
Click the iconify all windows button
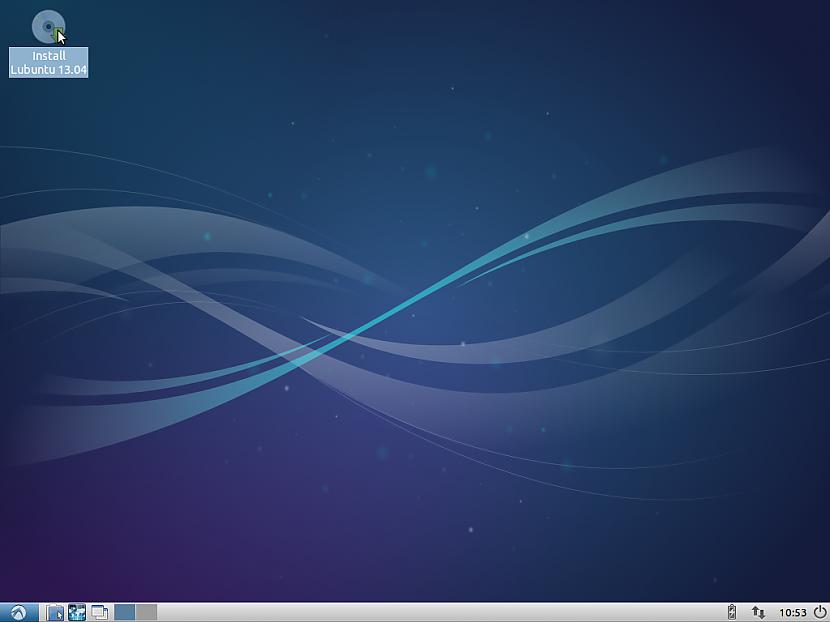pyautogui.click(x=99, y=612)
